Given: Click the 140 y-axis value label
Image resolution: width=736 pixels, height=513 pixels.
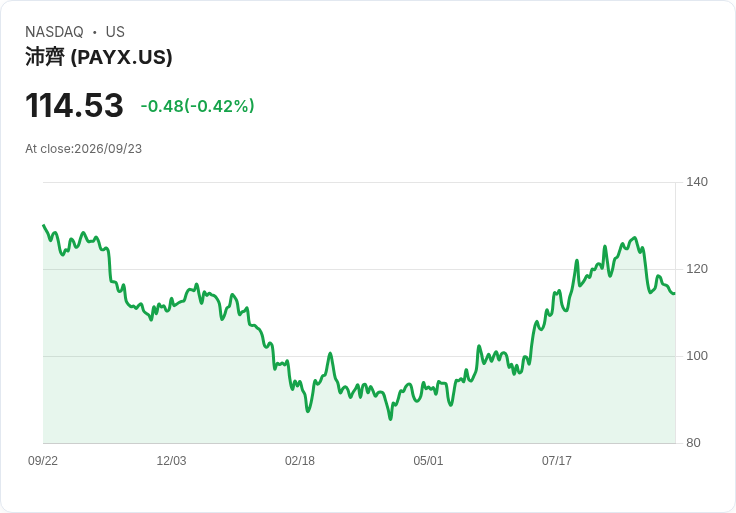Looking at the screenshot, I should [697, 182].
